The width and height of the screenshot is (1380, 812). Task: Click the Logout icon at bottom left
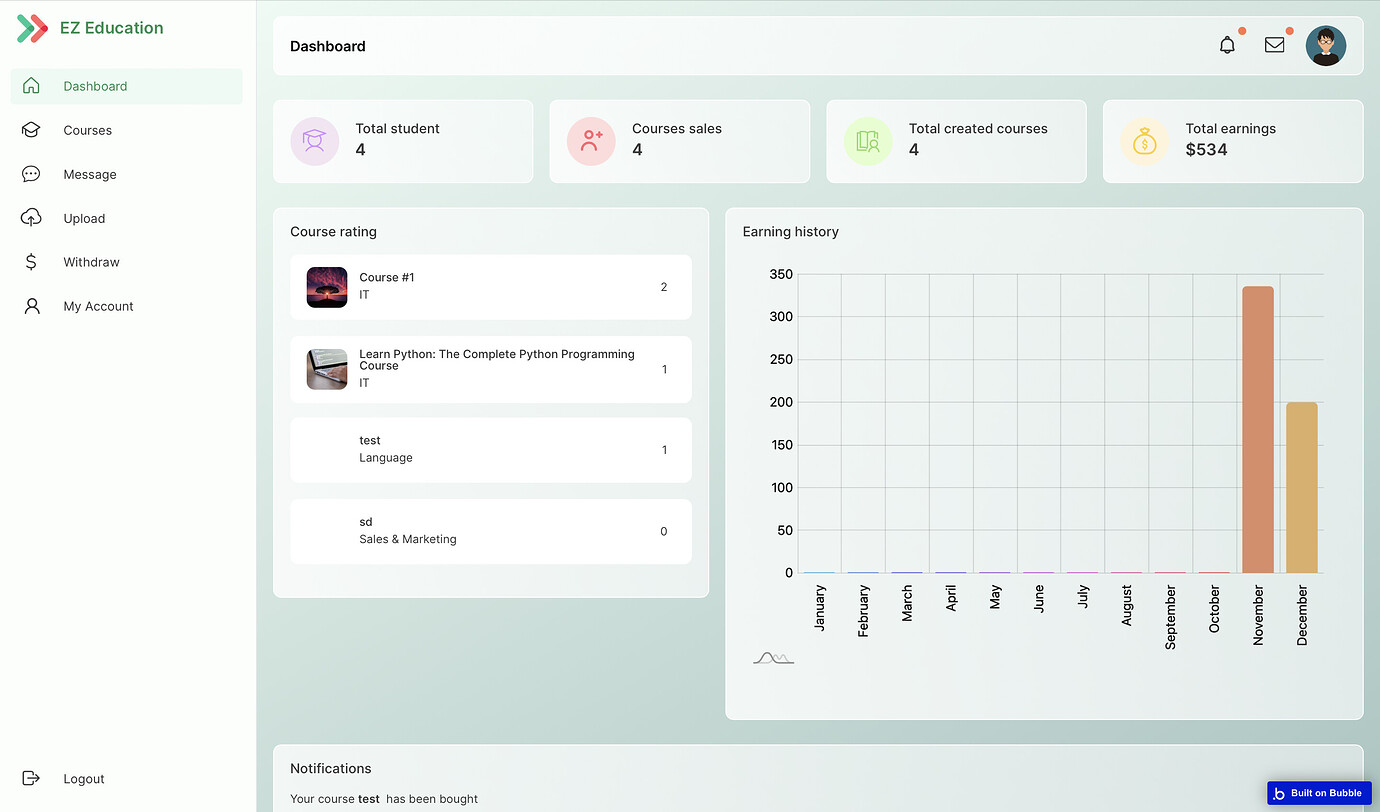pos(31,778)
